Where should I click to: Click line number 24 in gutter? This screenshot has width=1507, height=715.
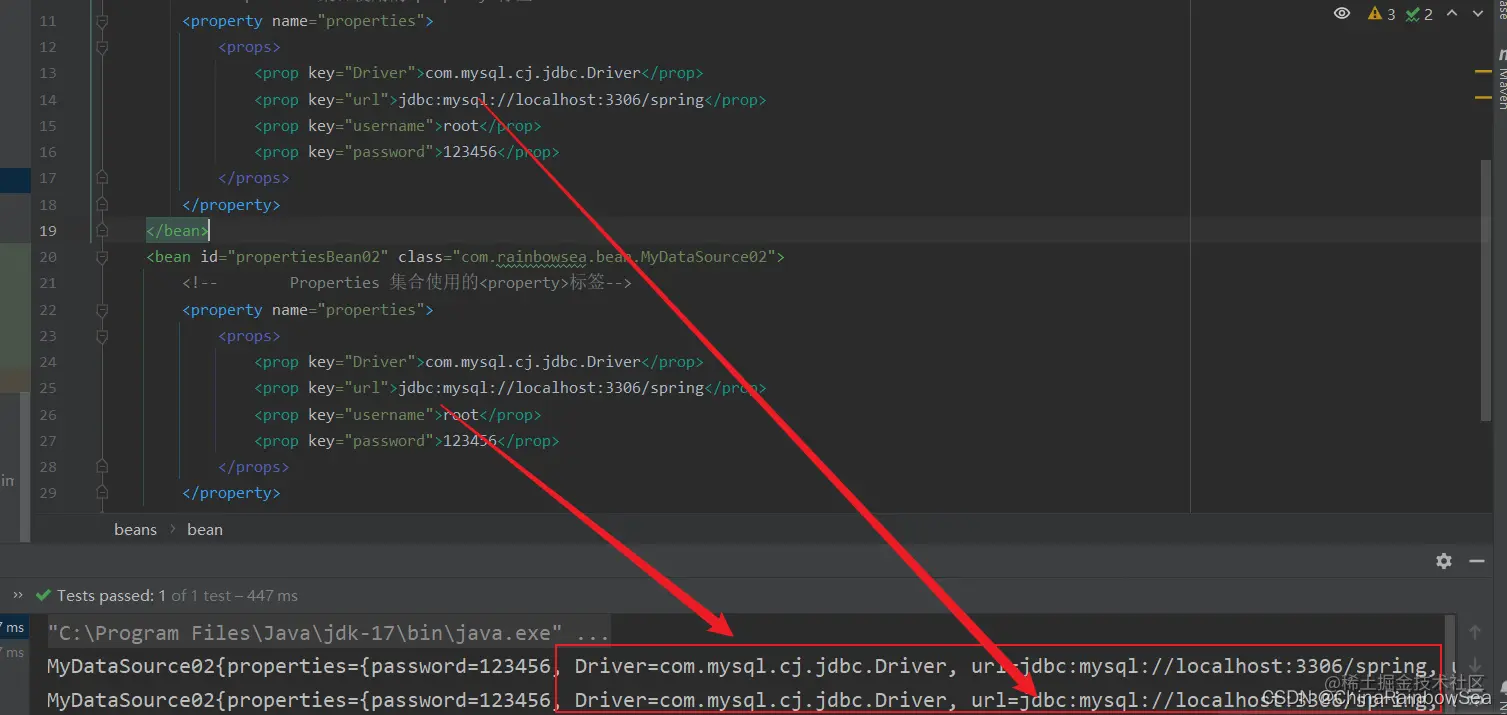click(47, 362)
